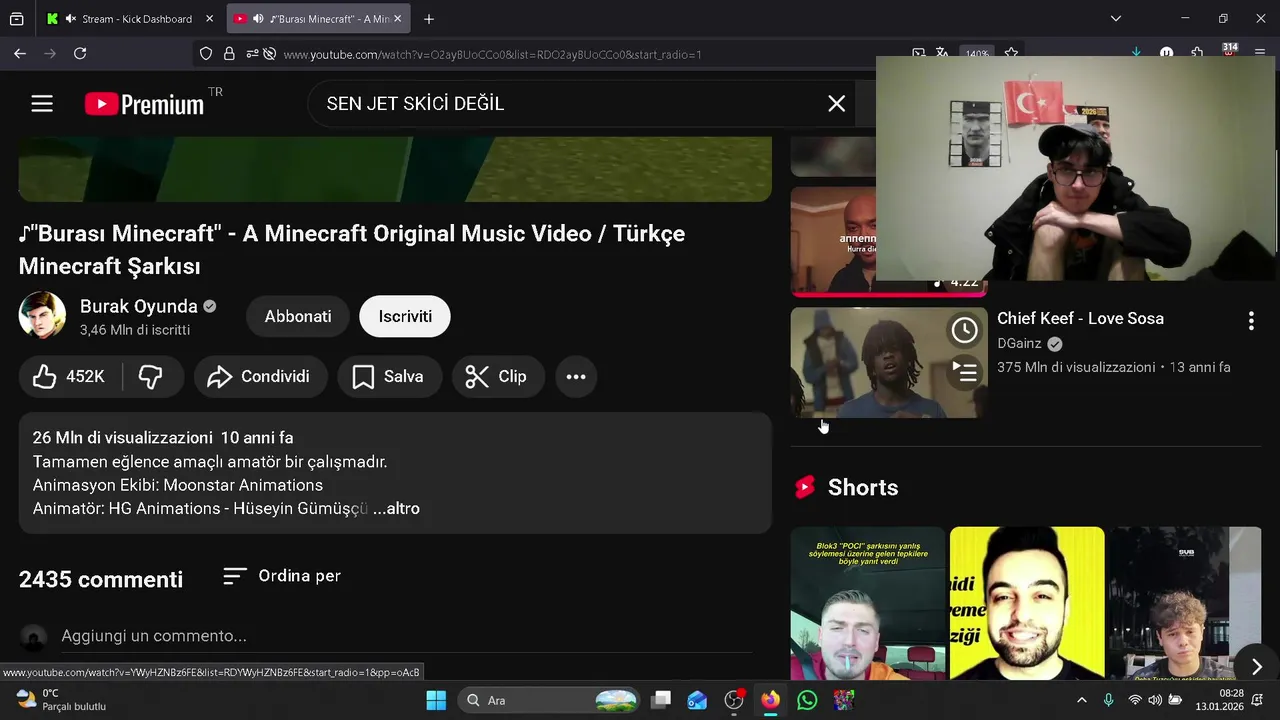Open Firefox View icon
Image resolution: width=1280 pixels, height=720 pixels.
[x=17, y=19]
